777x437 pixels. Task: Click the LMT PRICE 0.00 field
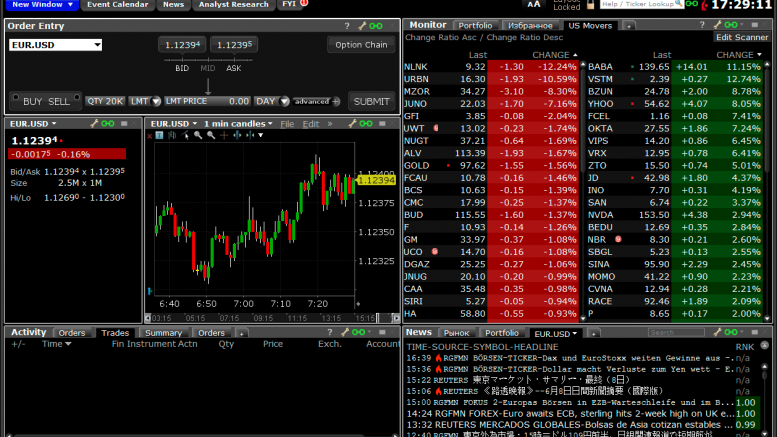click(207, 101)
